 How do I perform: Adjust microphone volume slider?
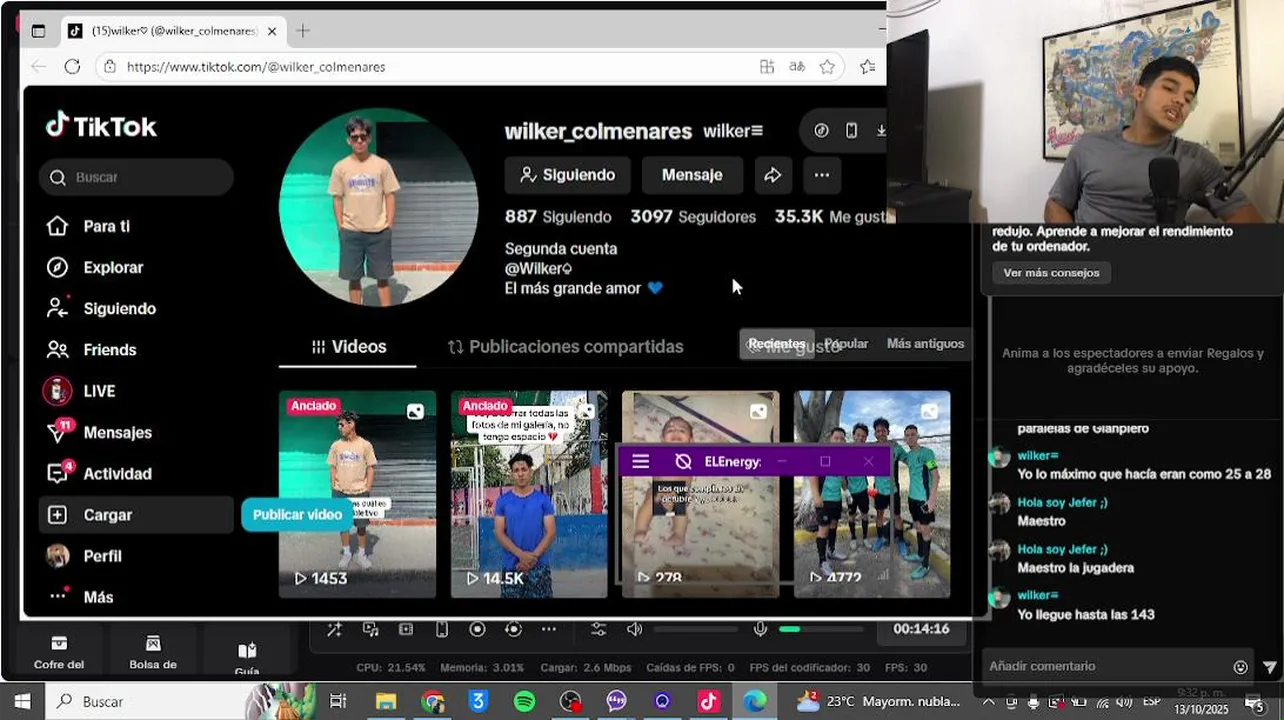tap(821, 629)
